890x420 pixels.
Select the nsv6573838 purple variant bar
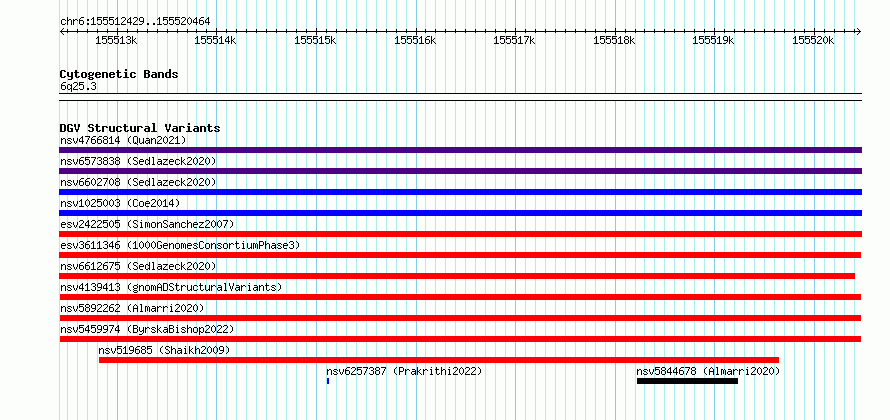pyautogui.click(x=460, y=171)
